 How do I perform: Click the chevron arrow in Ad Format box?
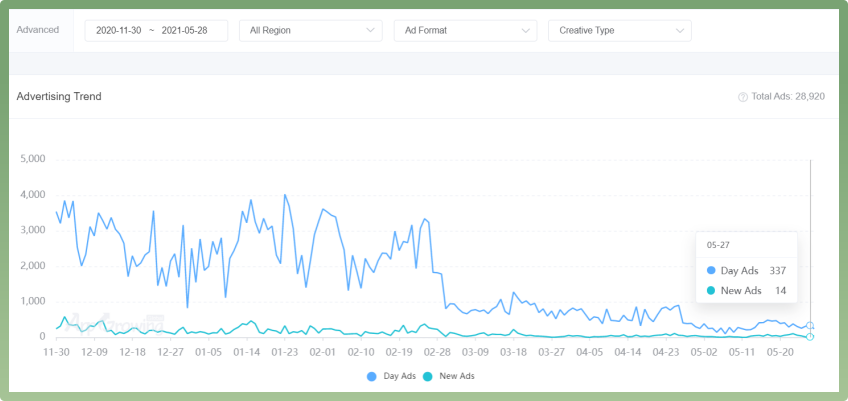[x=526, y=31]
